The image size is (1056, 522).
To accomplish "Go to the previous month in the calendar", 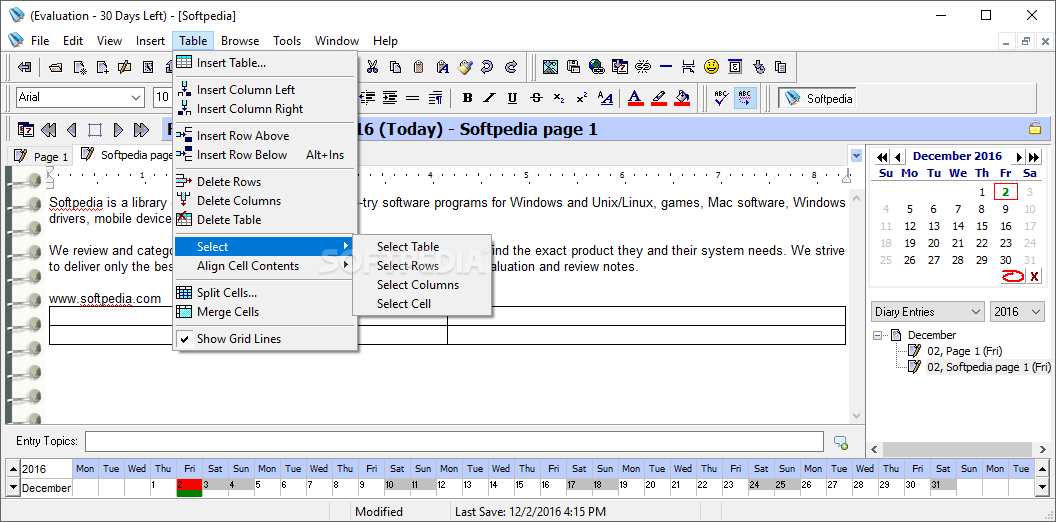I will pyautogui.click(x=898, y=157).
